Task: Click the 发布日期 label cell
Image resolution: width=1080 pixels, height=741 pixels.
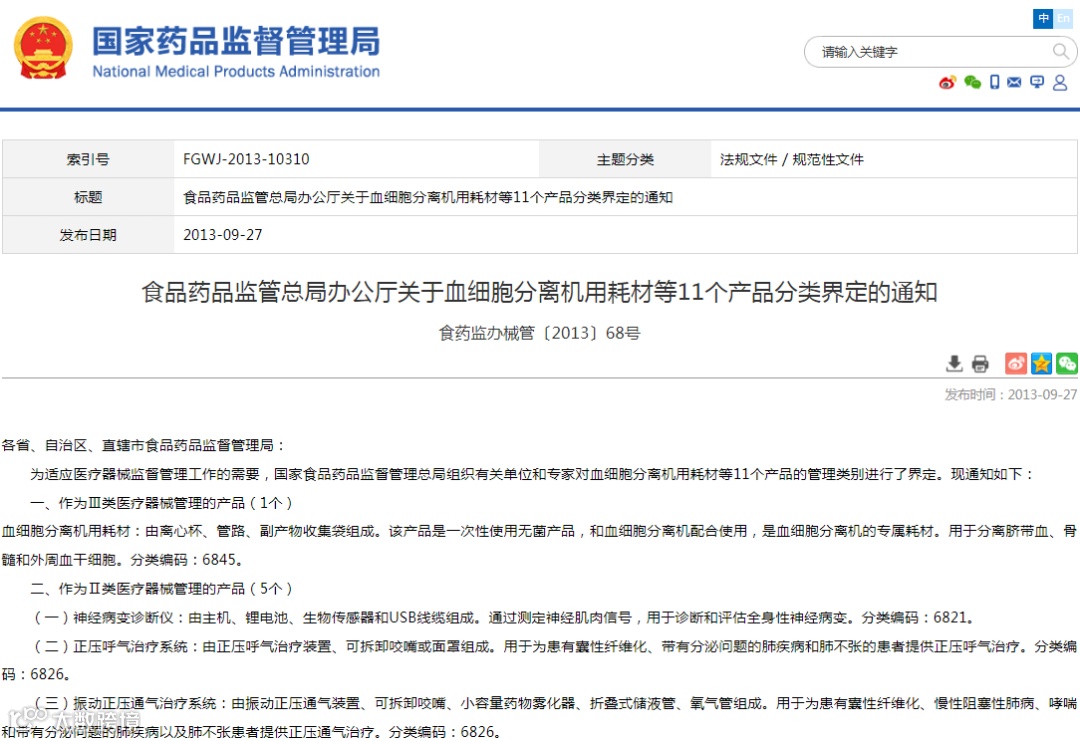Action: click(x=88, y=235)
